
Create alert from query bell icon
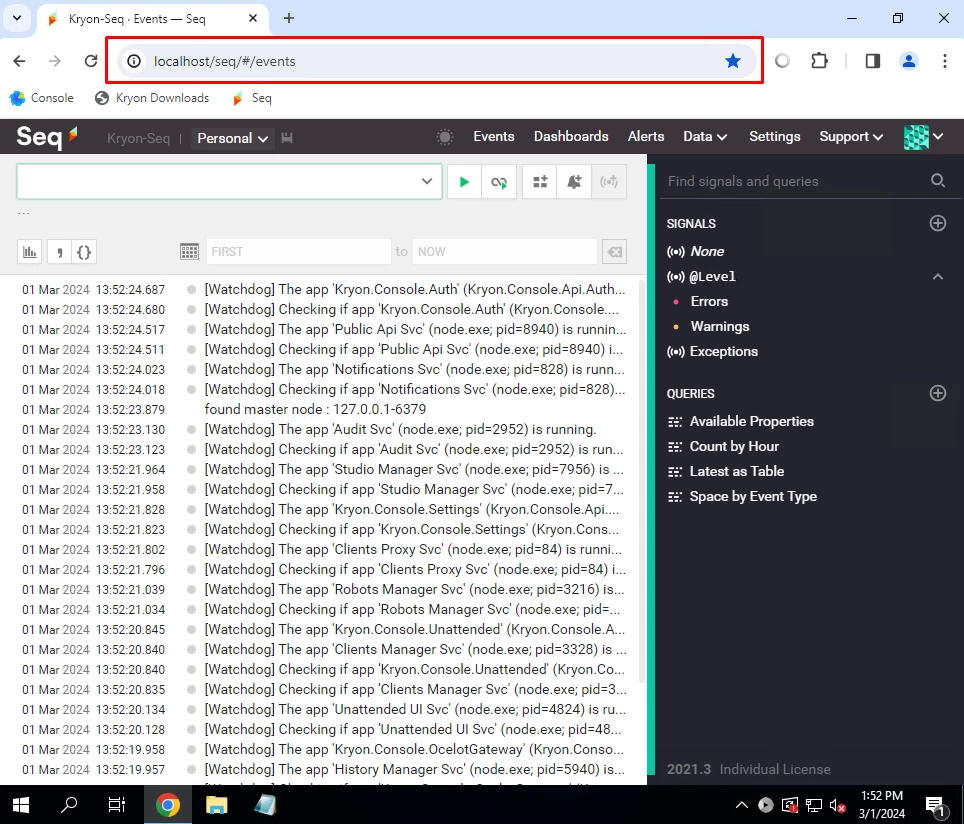click(574, 181)
